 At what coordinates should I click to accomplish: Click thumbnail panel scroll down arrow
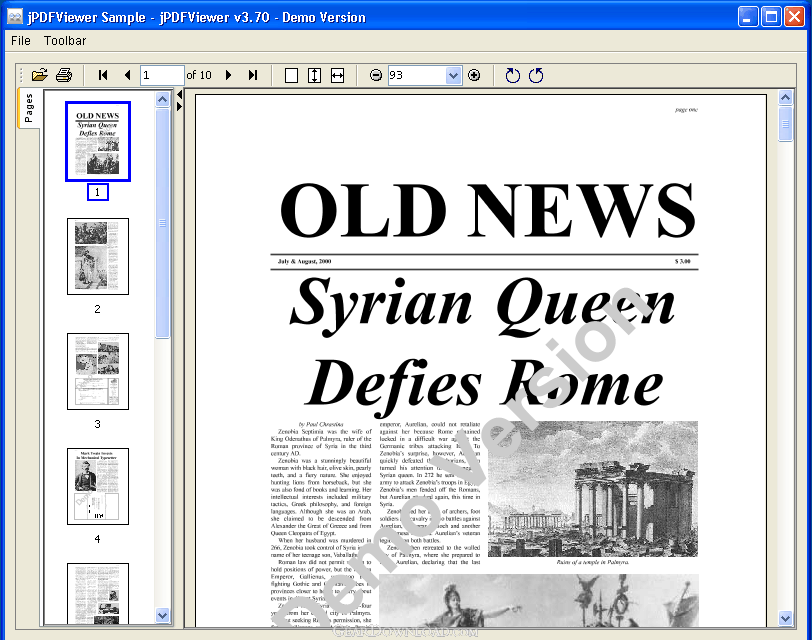tap(163, 615)
